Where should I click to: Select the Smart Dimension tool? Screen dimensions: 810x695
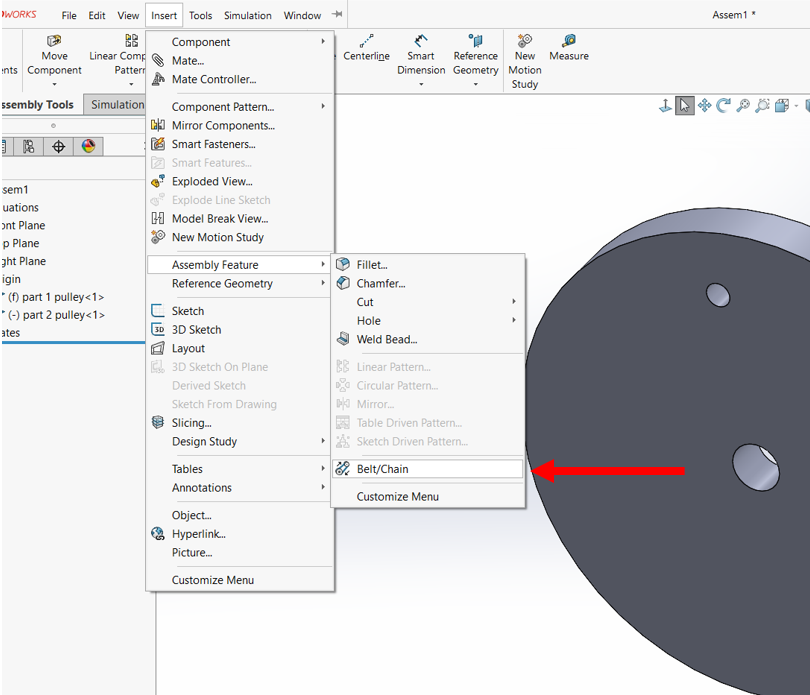[421, 55]
